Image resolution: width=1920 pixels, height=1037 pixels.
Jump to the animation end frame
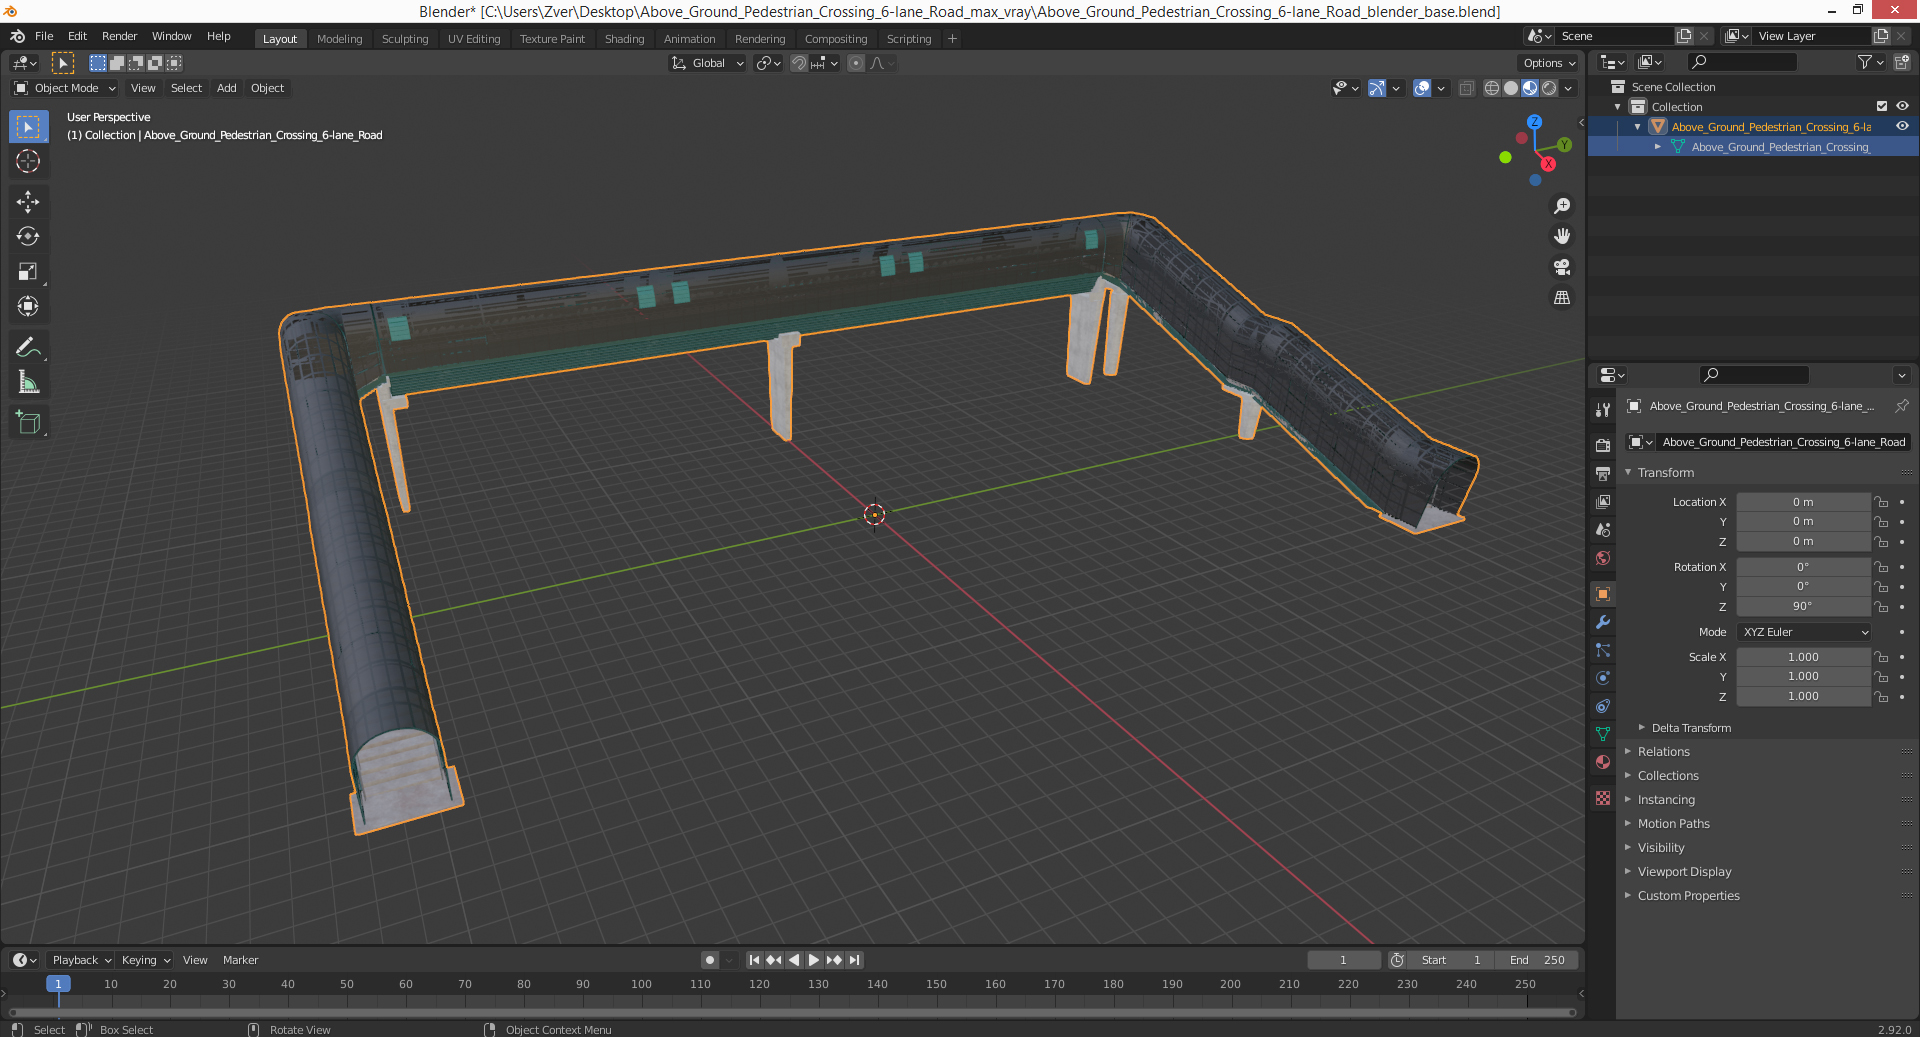854,960
